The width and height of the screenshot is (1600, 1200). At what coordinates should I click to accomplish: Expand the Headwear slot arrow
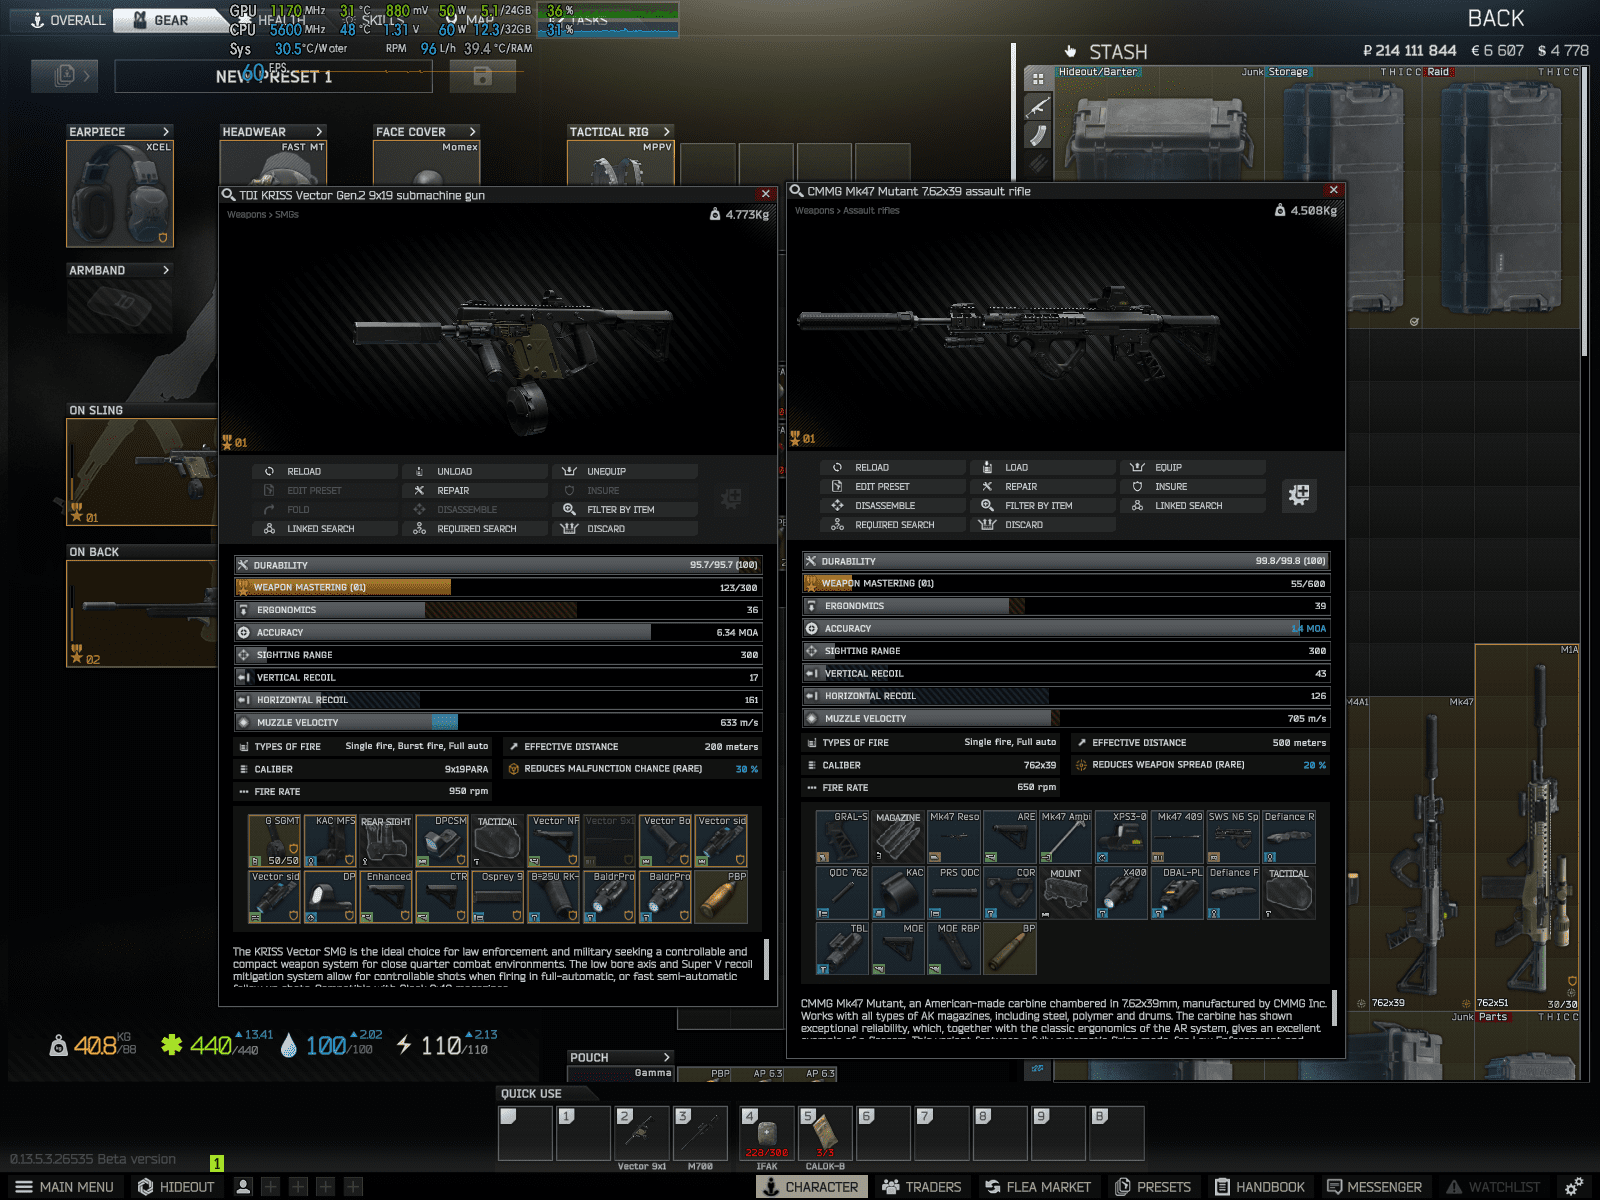319,131
